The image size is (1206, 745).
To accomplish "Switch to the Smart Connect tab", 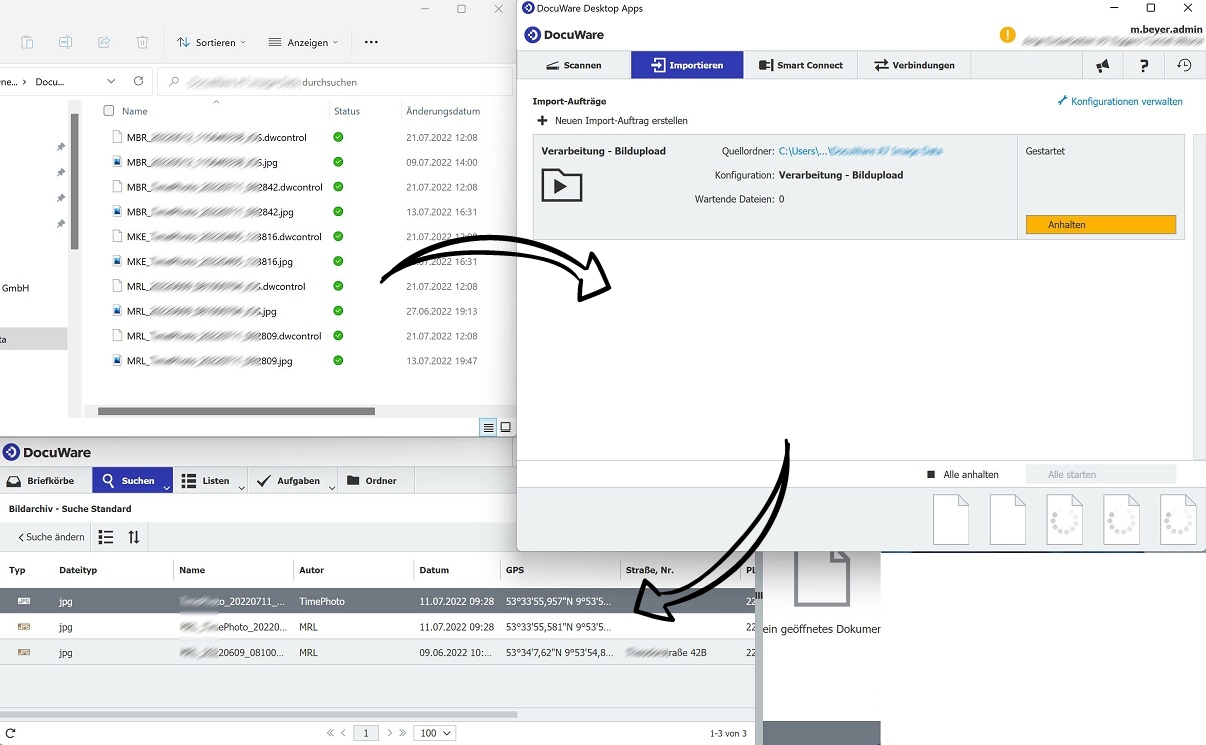I will (800, 65).
